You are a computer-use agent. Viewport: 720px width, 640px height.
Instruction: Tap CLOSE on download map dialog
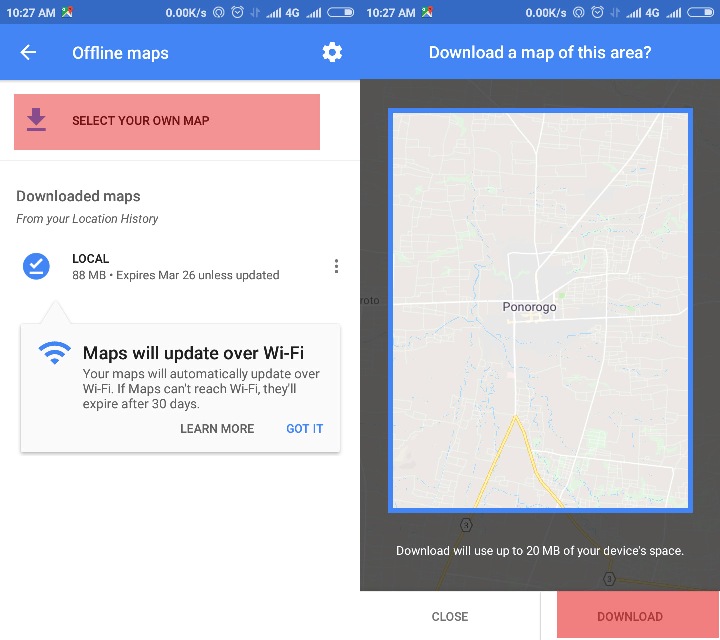tap(450, 616)
